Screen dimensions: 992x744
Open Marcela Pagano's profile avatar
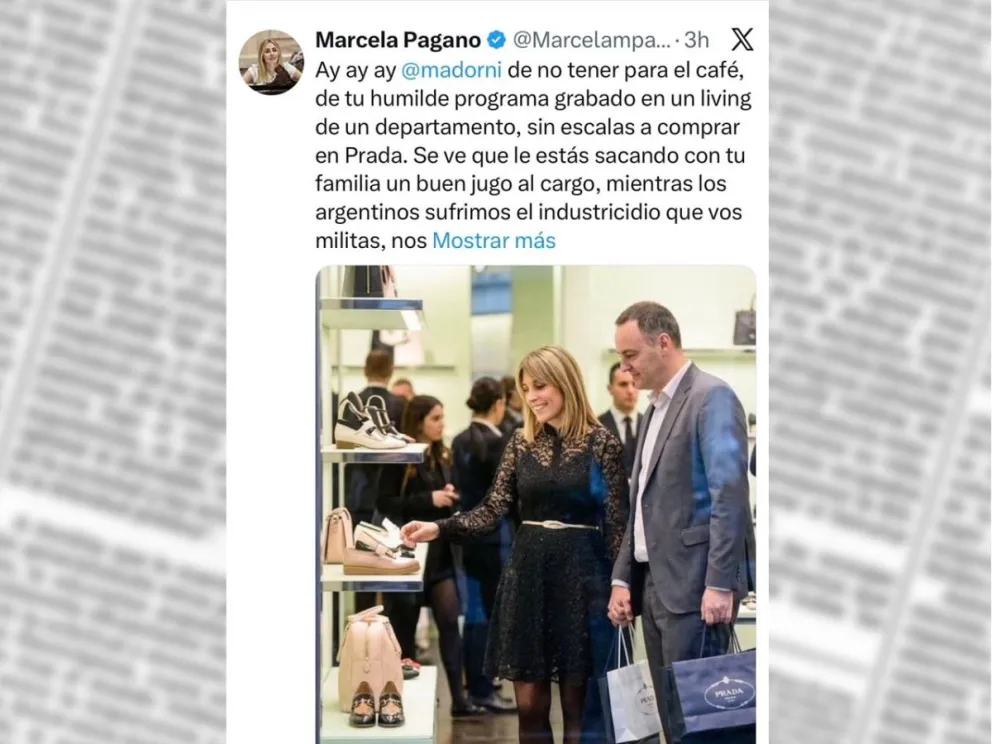(x=271, y=62)
